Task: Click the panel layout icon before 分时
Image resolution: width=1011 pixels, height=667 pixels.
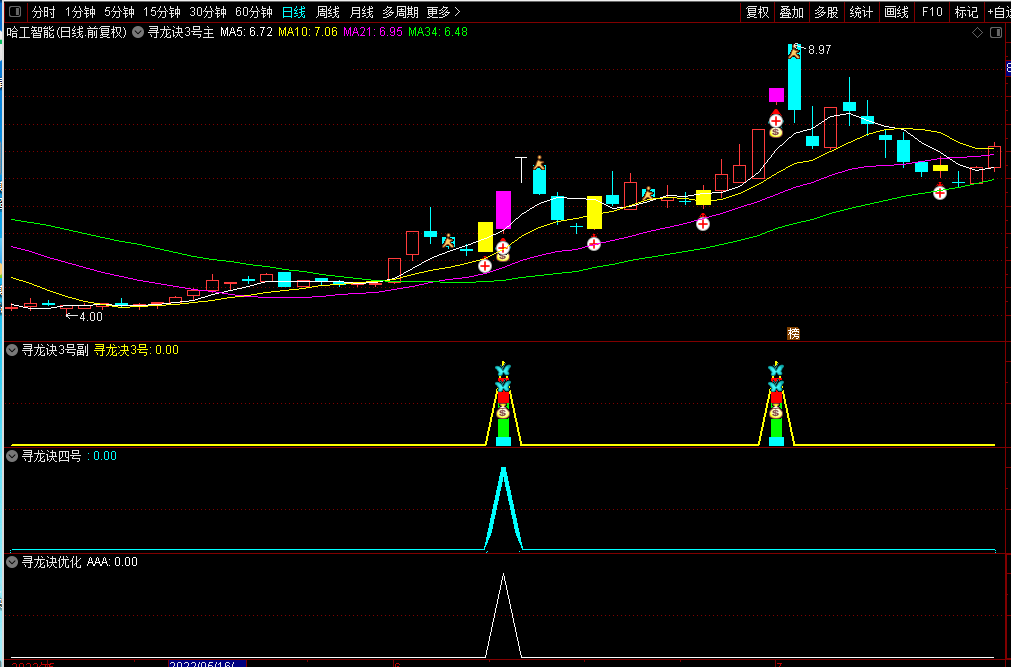Action: (15, 12)
